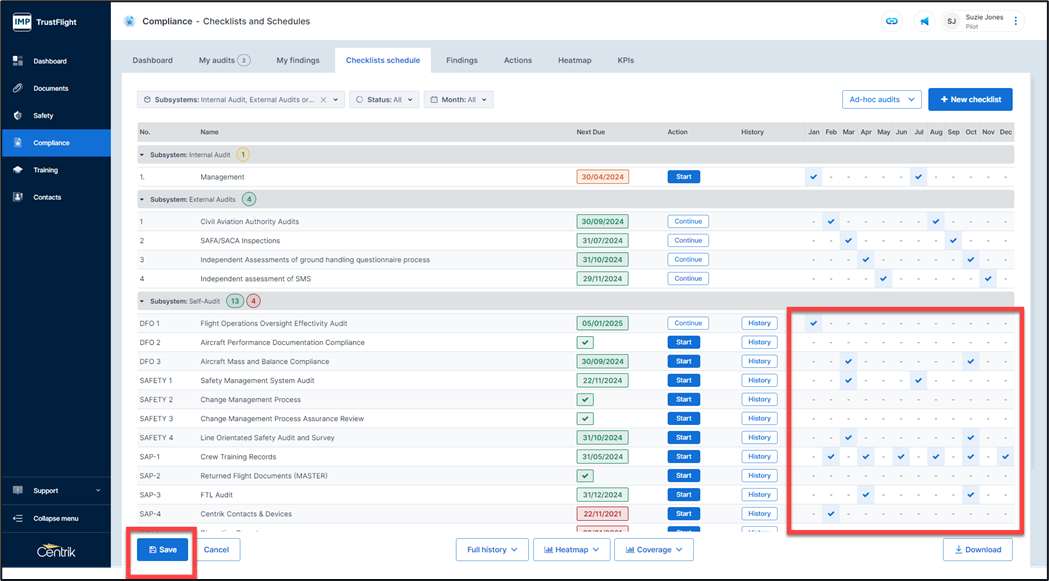Open the Status filter dropdown
The image size is (1049, 581).
[x=384, y=100]
